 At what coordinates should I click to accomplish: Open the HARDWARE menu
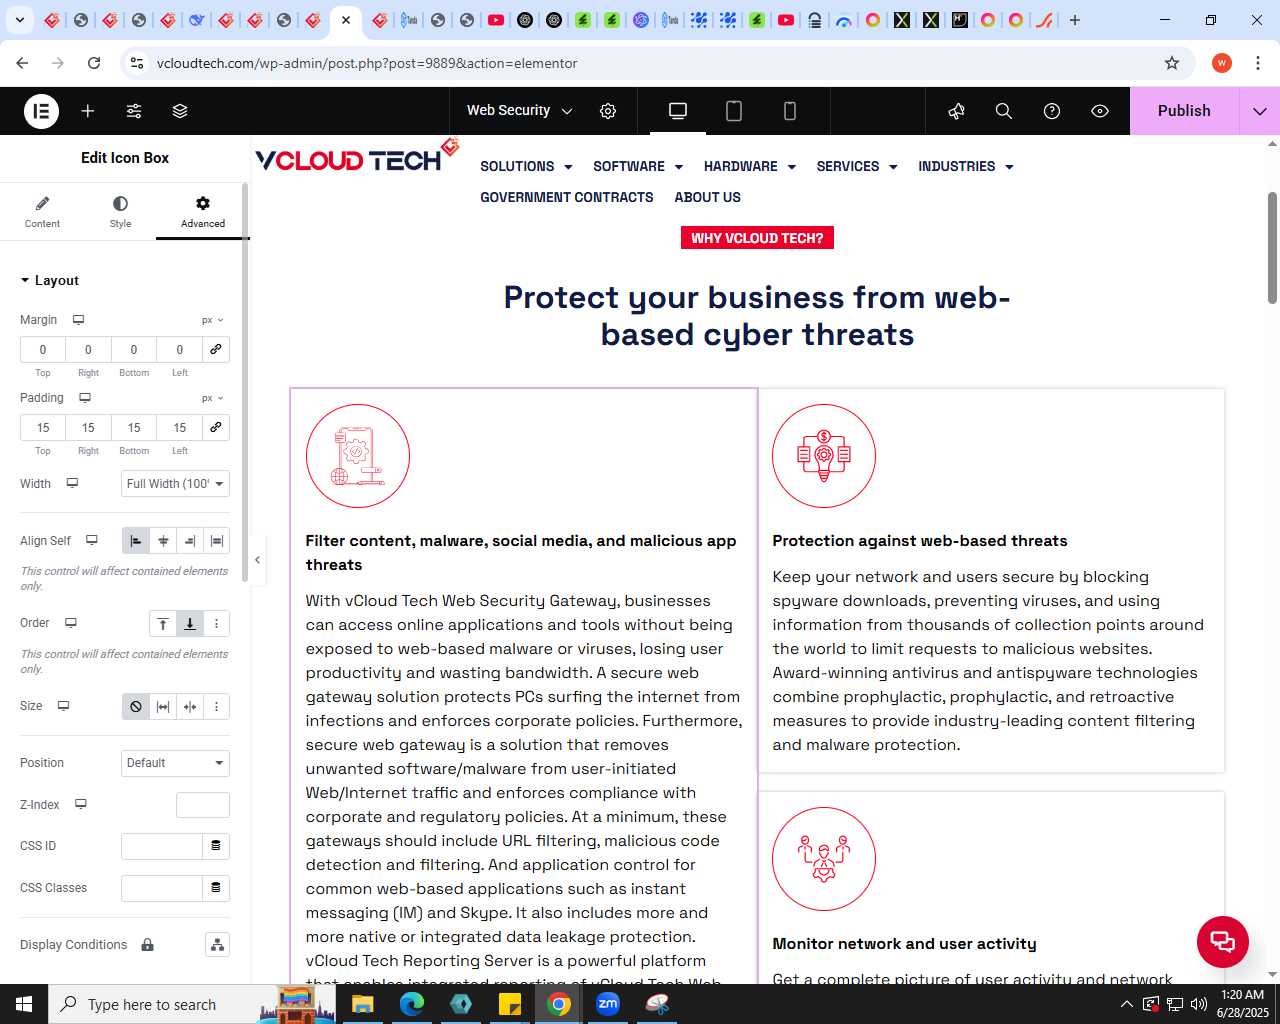(750, 167)
